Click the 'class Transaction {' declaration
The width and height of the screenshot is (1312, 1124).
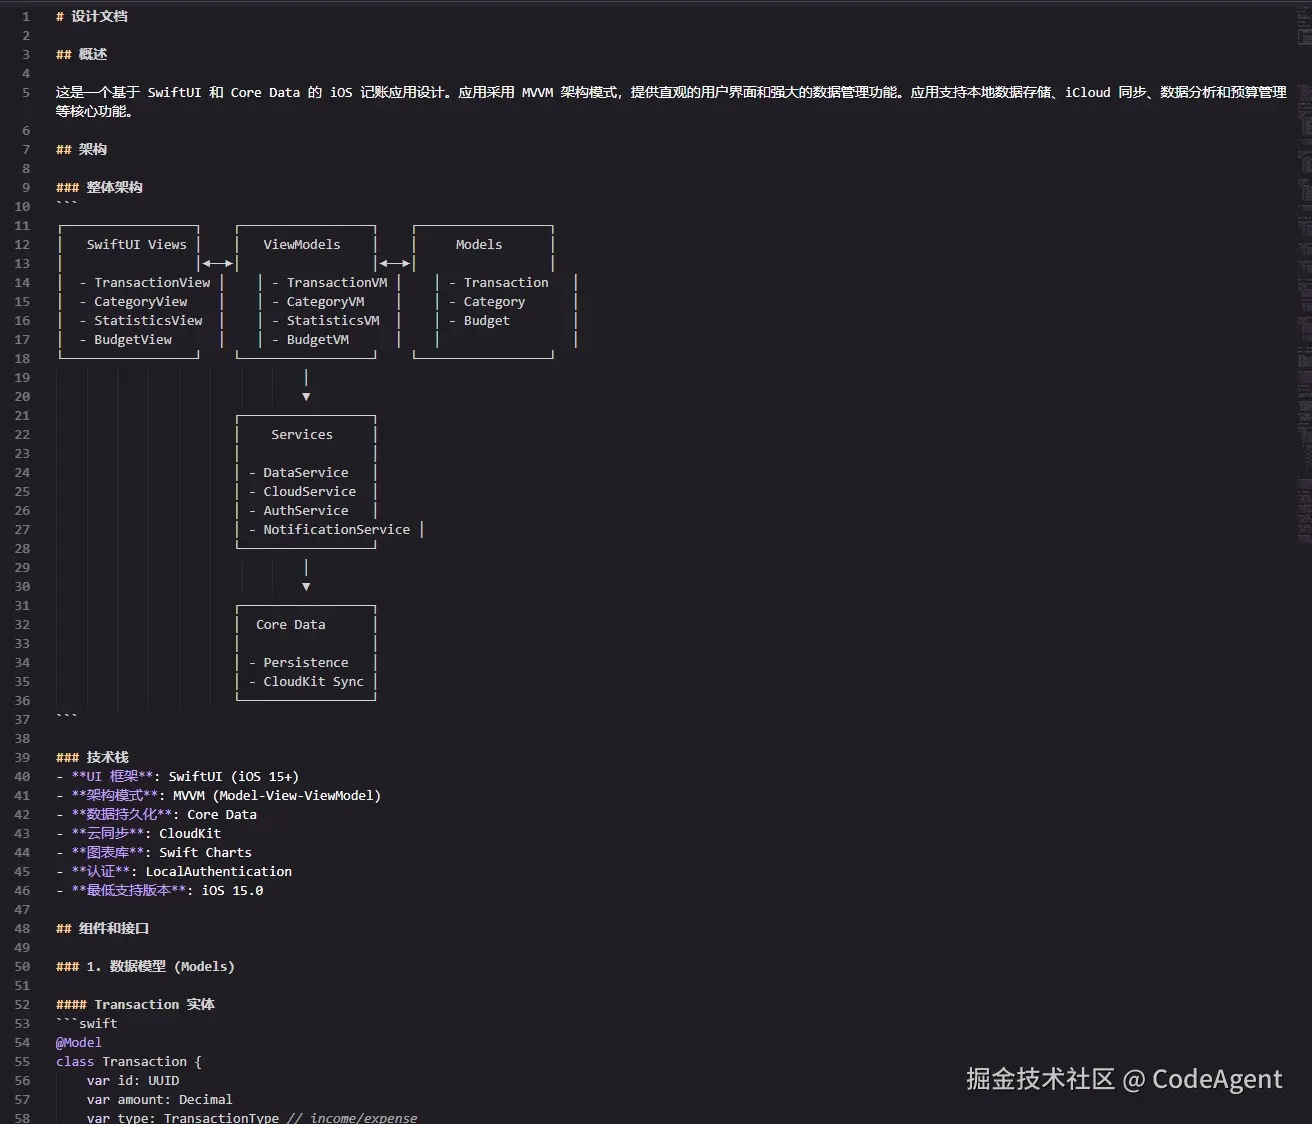click(129, 1061)
